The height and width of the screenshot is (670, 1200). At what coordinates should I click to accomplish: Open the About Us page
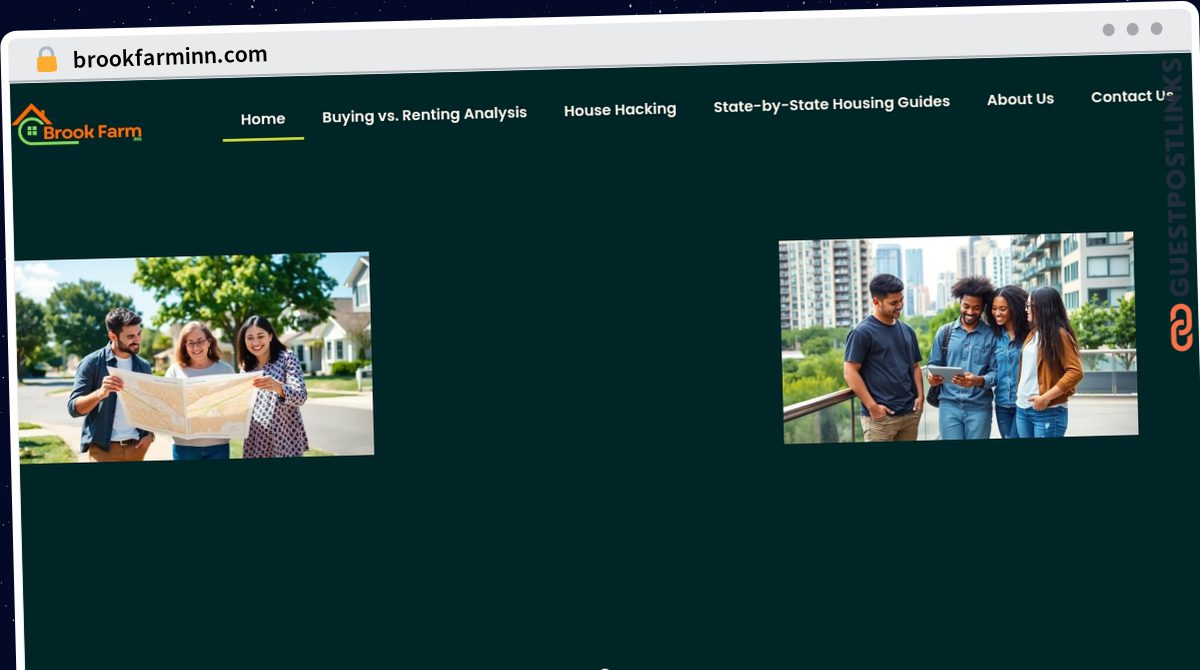click(1020, 99)
